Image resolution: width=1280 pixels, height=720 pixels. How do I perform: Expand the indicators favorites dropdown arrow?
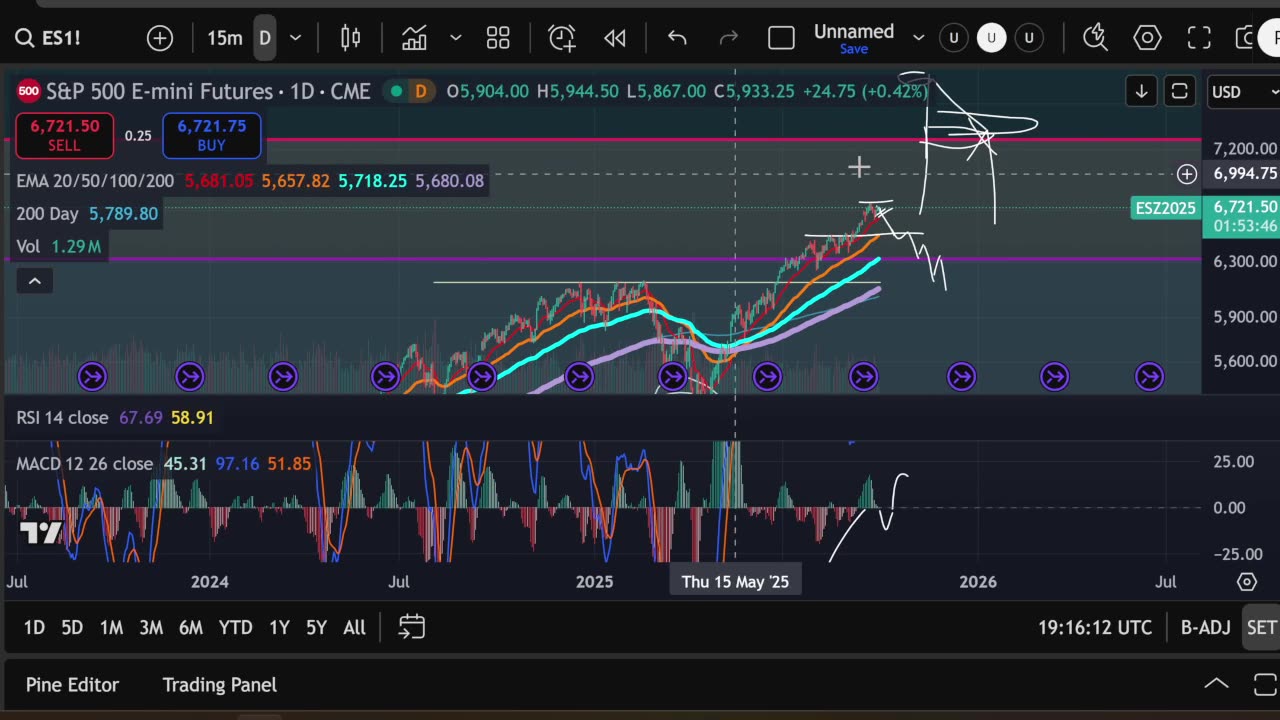[455, 38]
